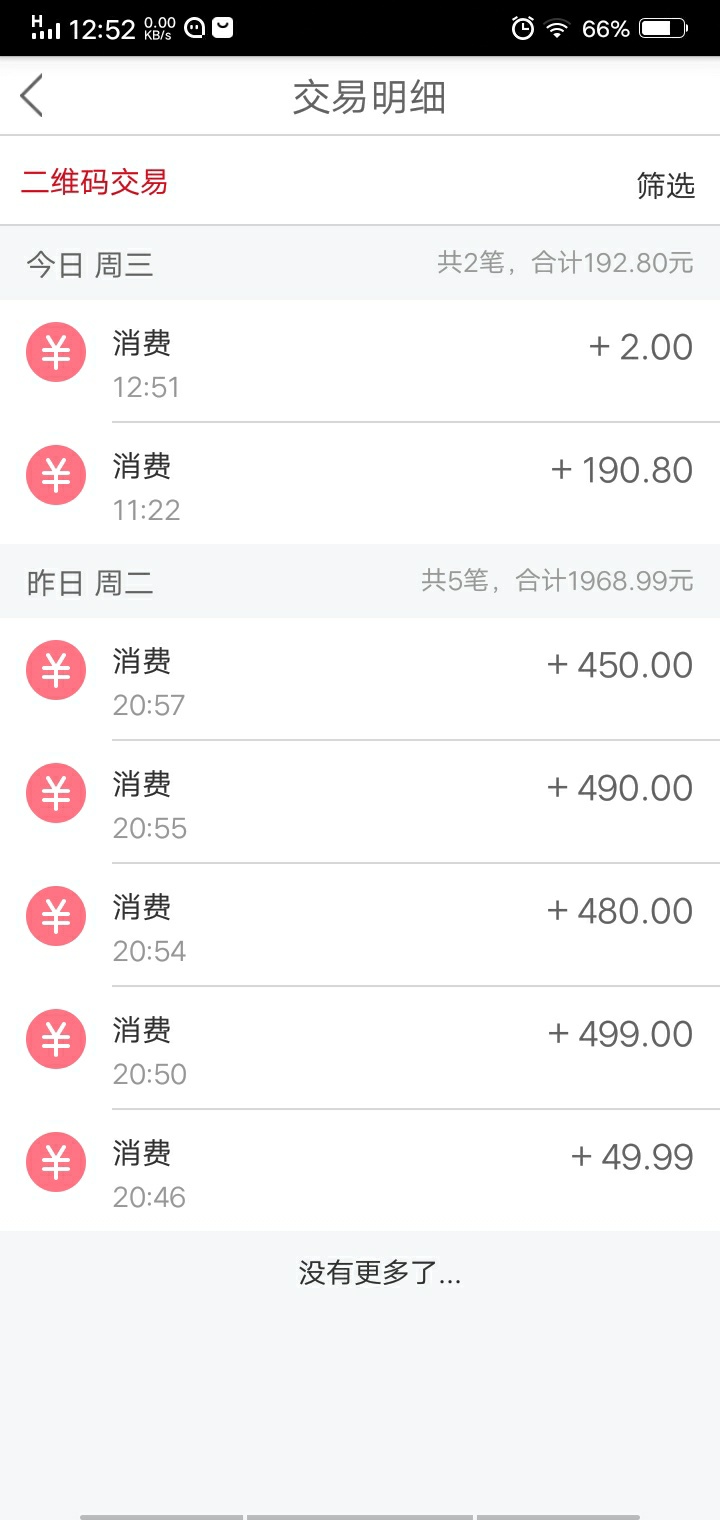
Task: Tap yen icon of 20:50 transaction
Action: [56, 1039]
